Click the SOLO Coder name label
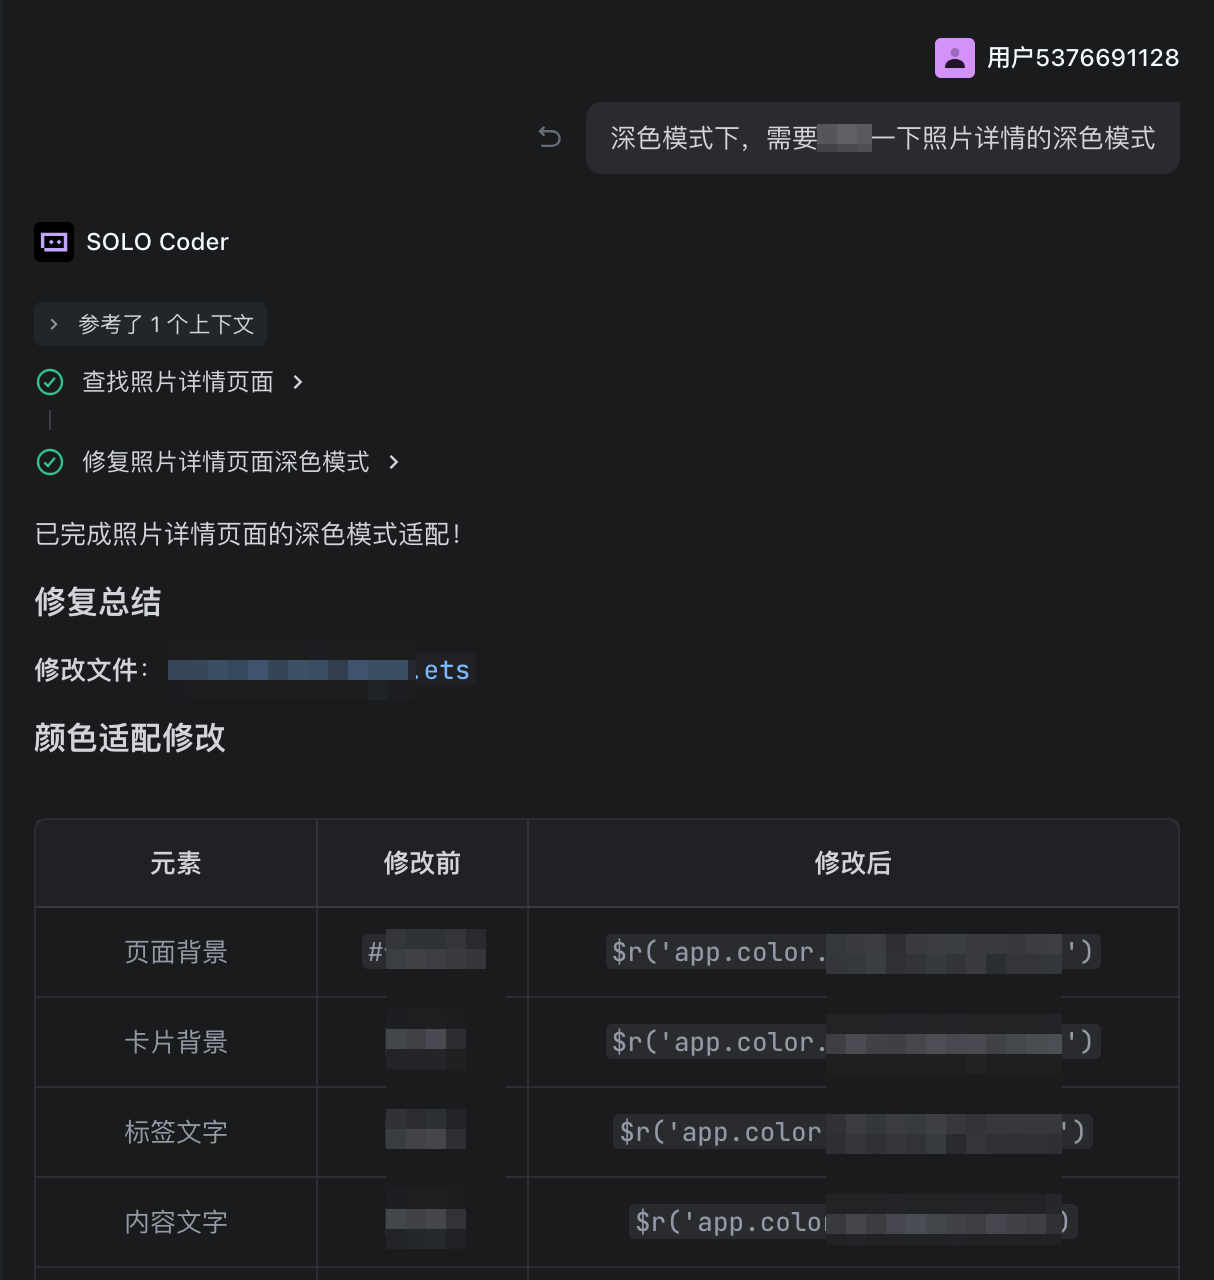The height and width of the screenshot is (1280, 1214). pyautogui.click(x=157, y=242)
